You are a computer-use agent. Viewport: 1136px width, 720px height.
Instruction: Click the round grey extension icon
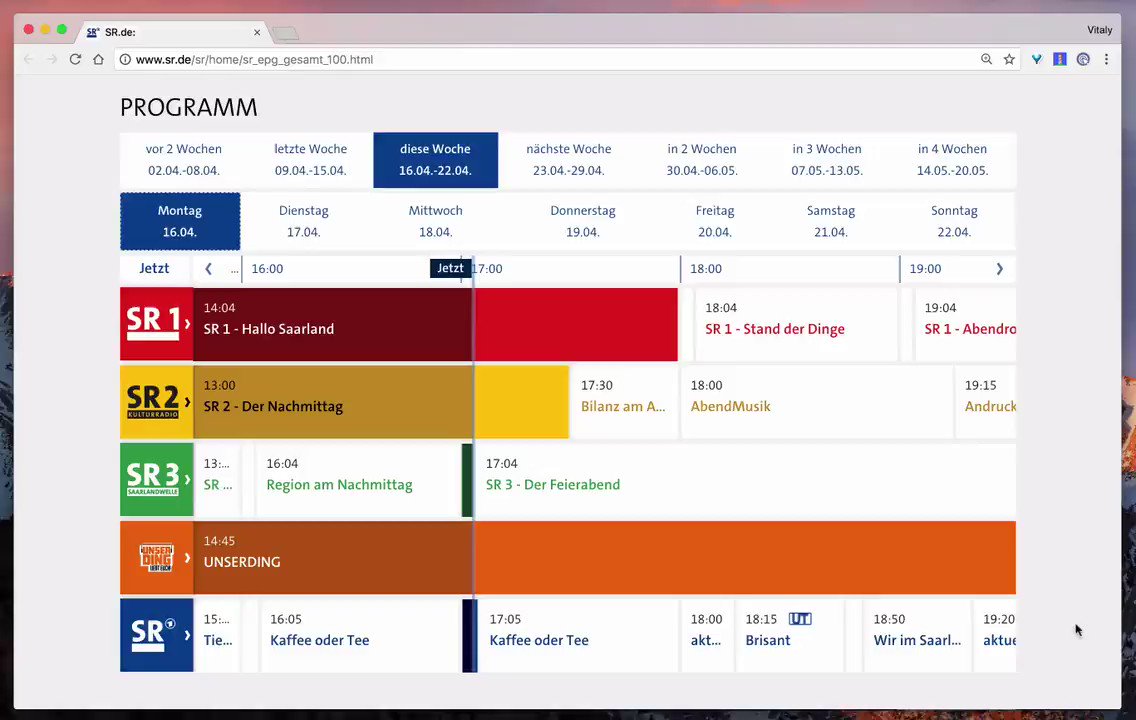(x=1083, y=59)
